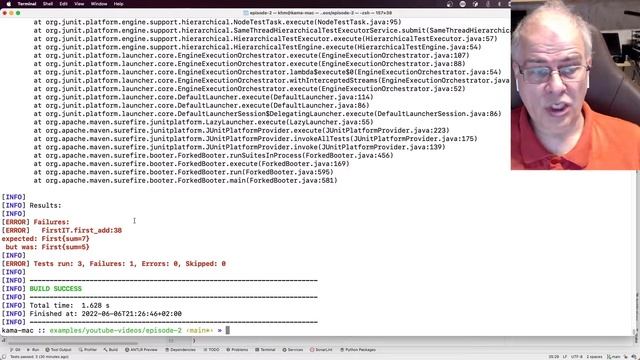Open the Shell menu

[48, 4]
